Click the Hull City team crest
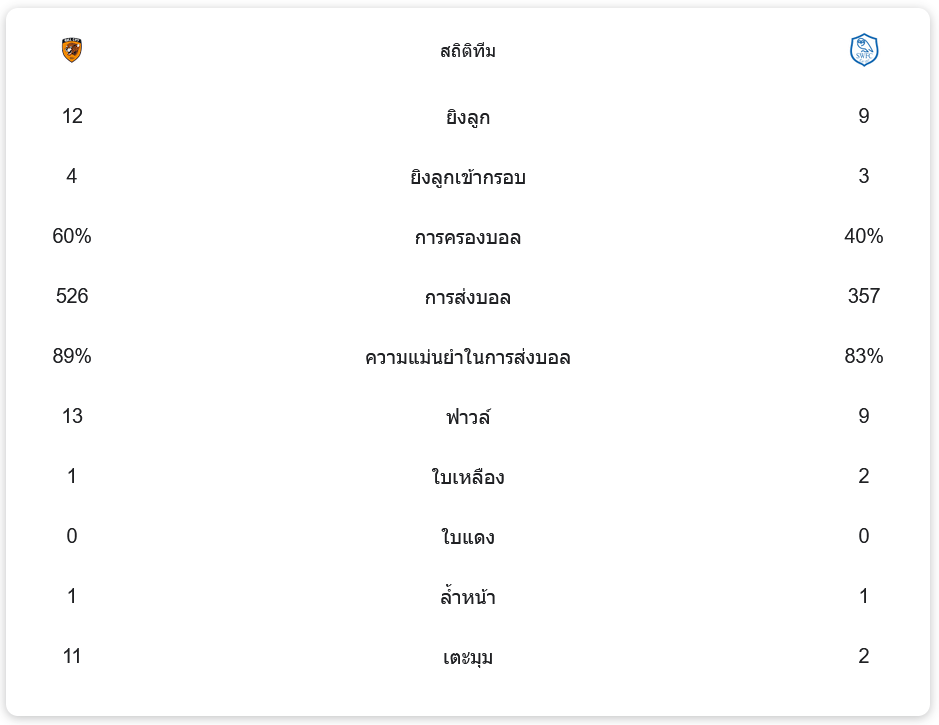 point(72,50)
